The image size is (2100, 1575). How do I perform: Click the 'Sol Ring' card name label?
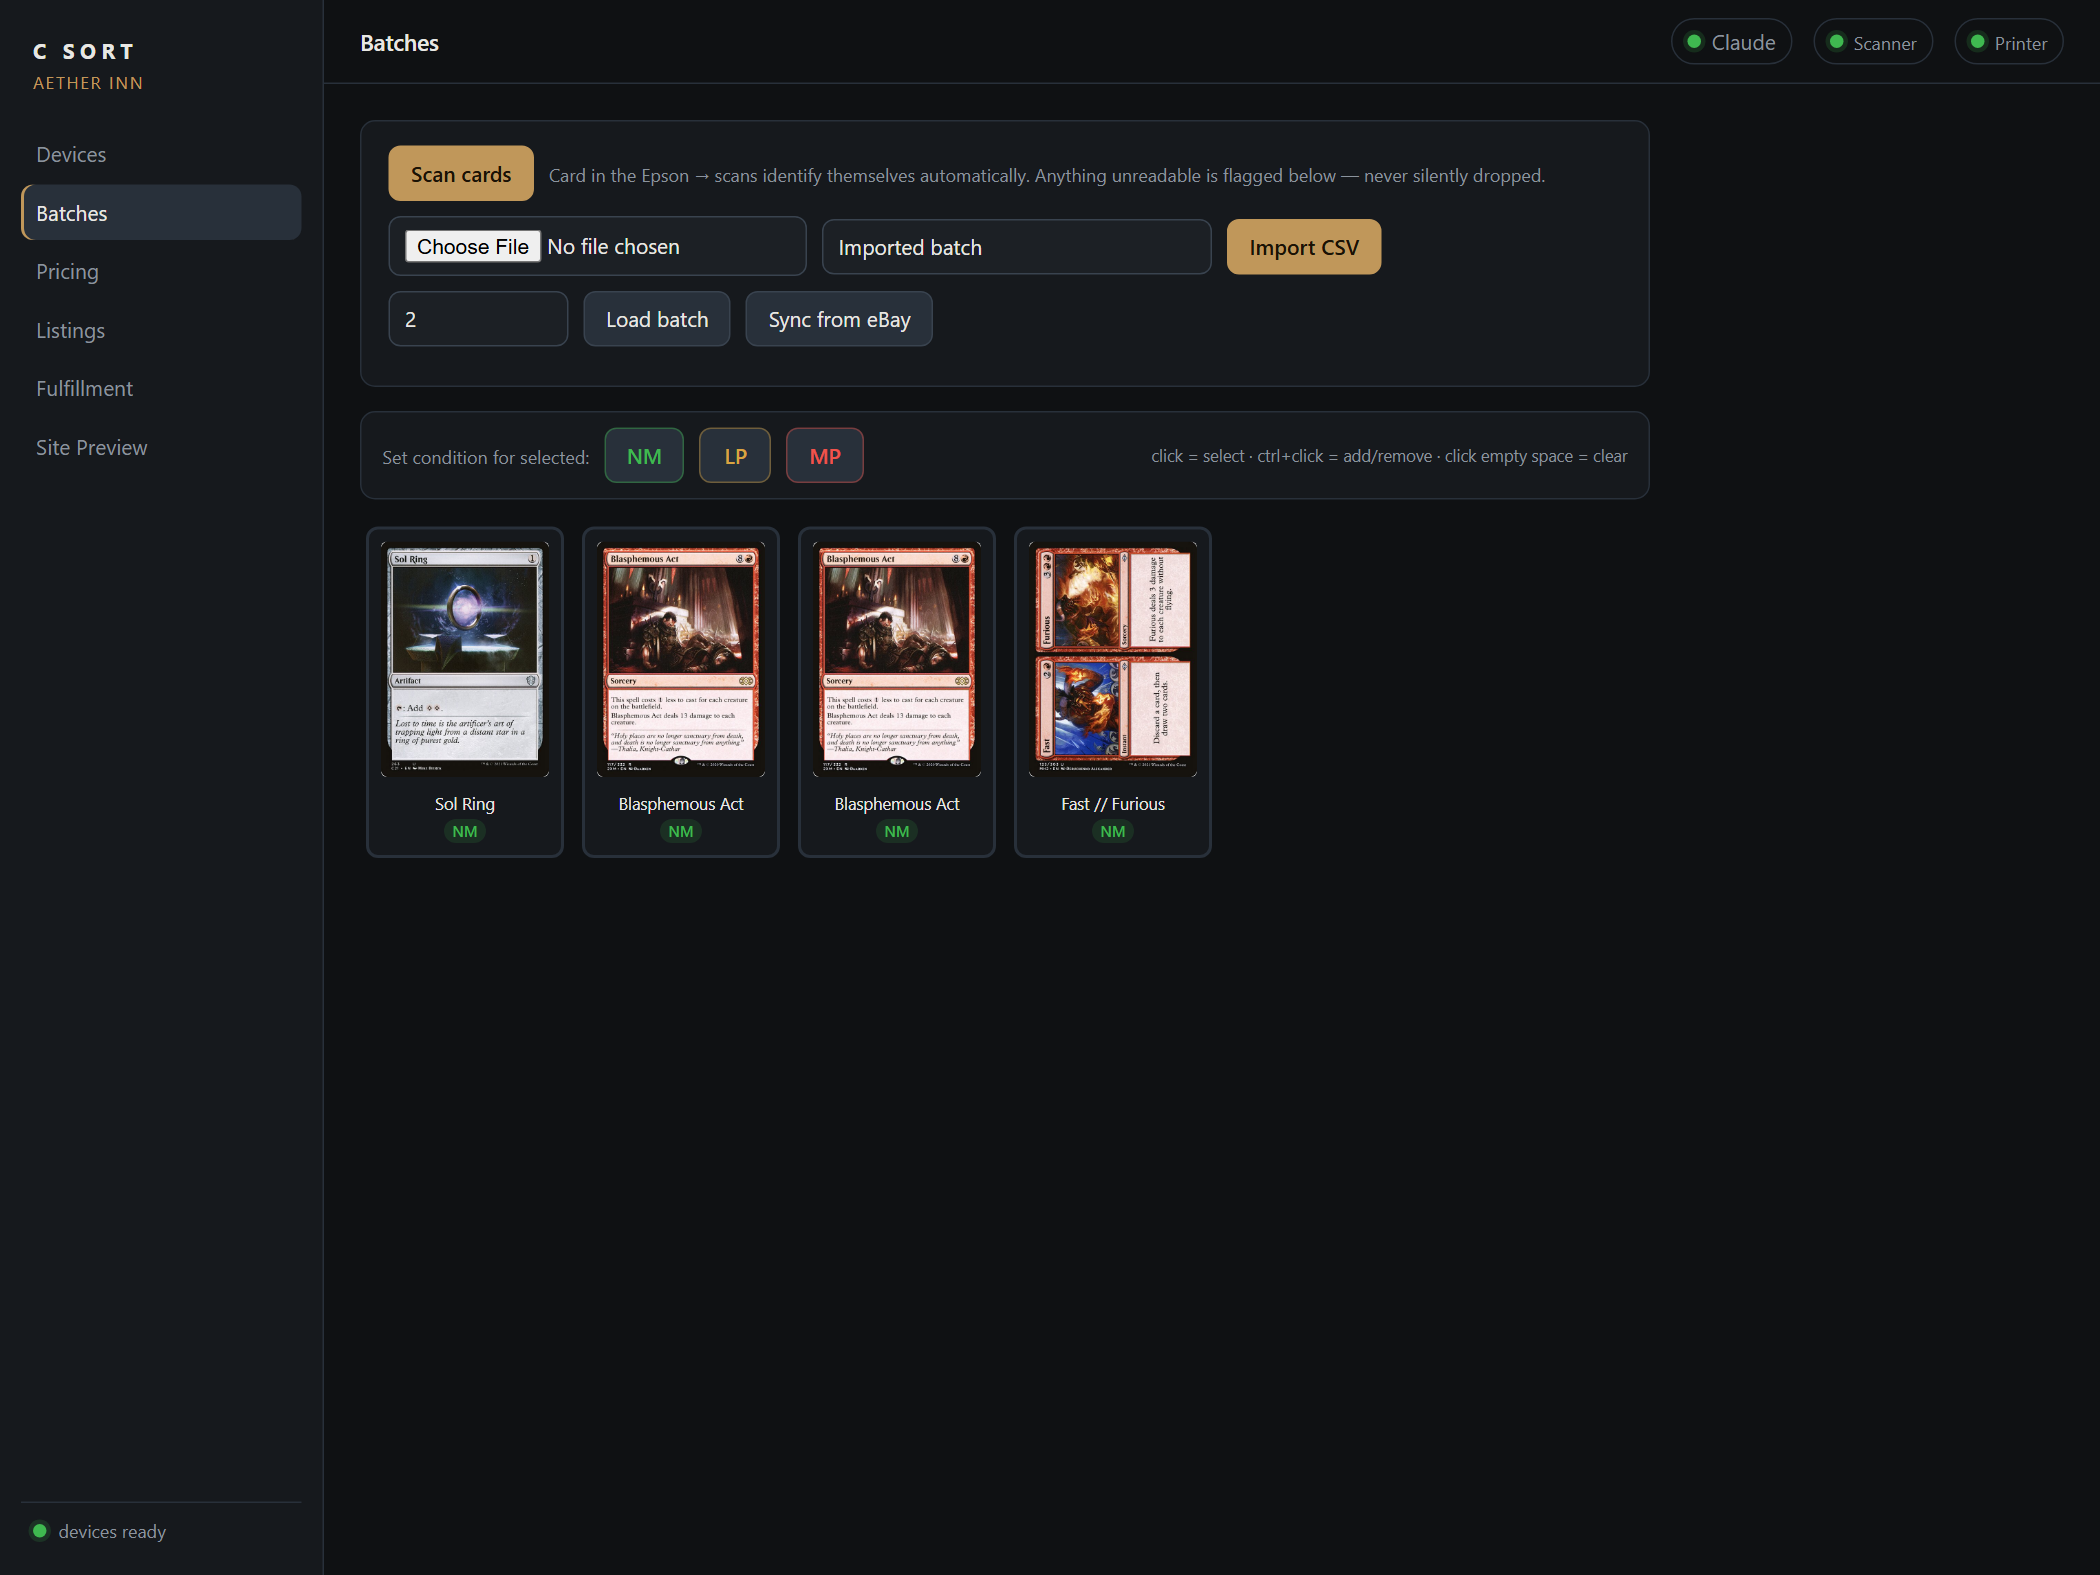[465, 804]
